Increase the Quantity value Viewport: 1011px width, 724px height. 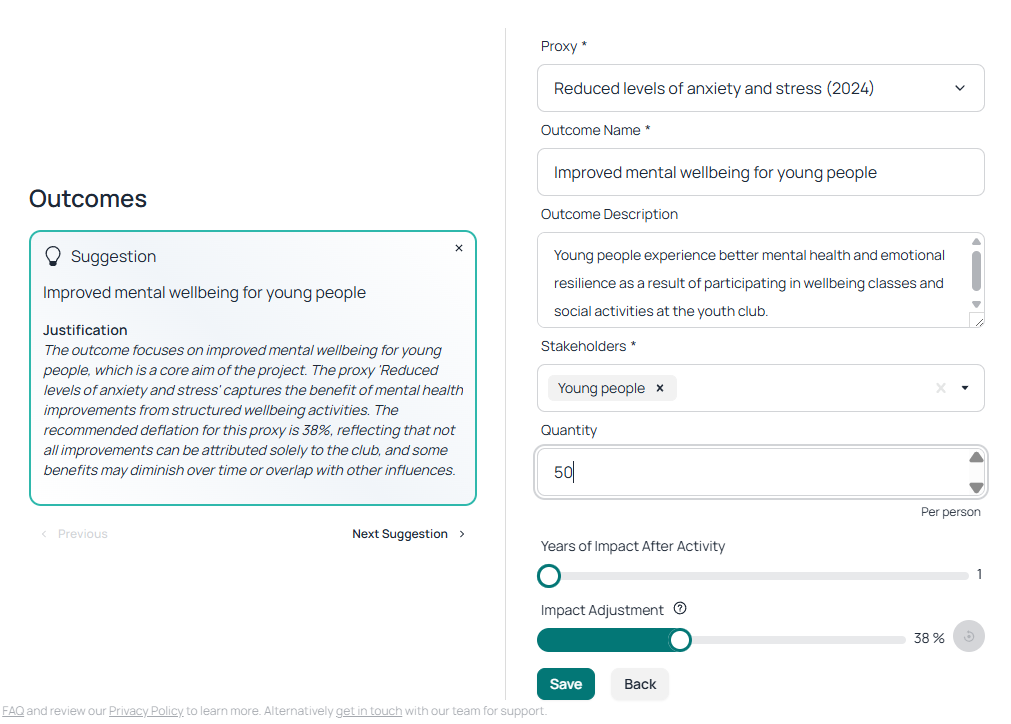(x=976, y=458)
